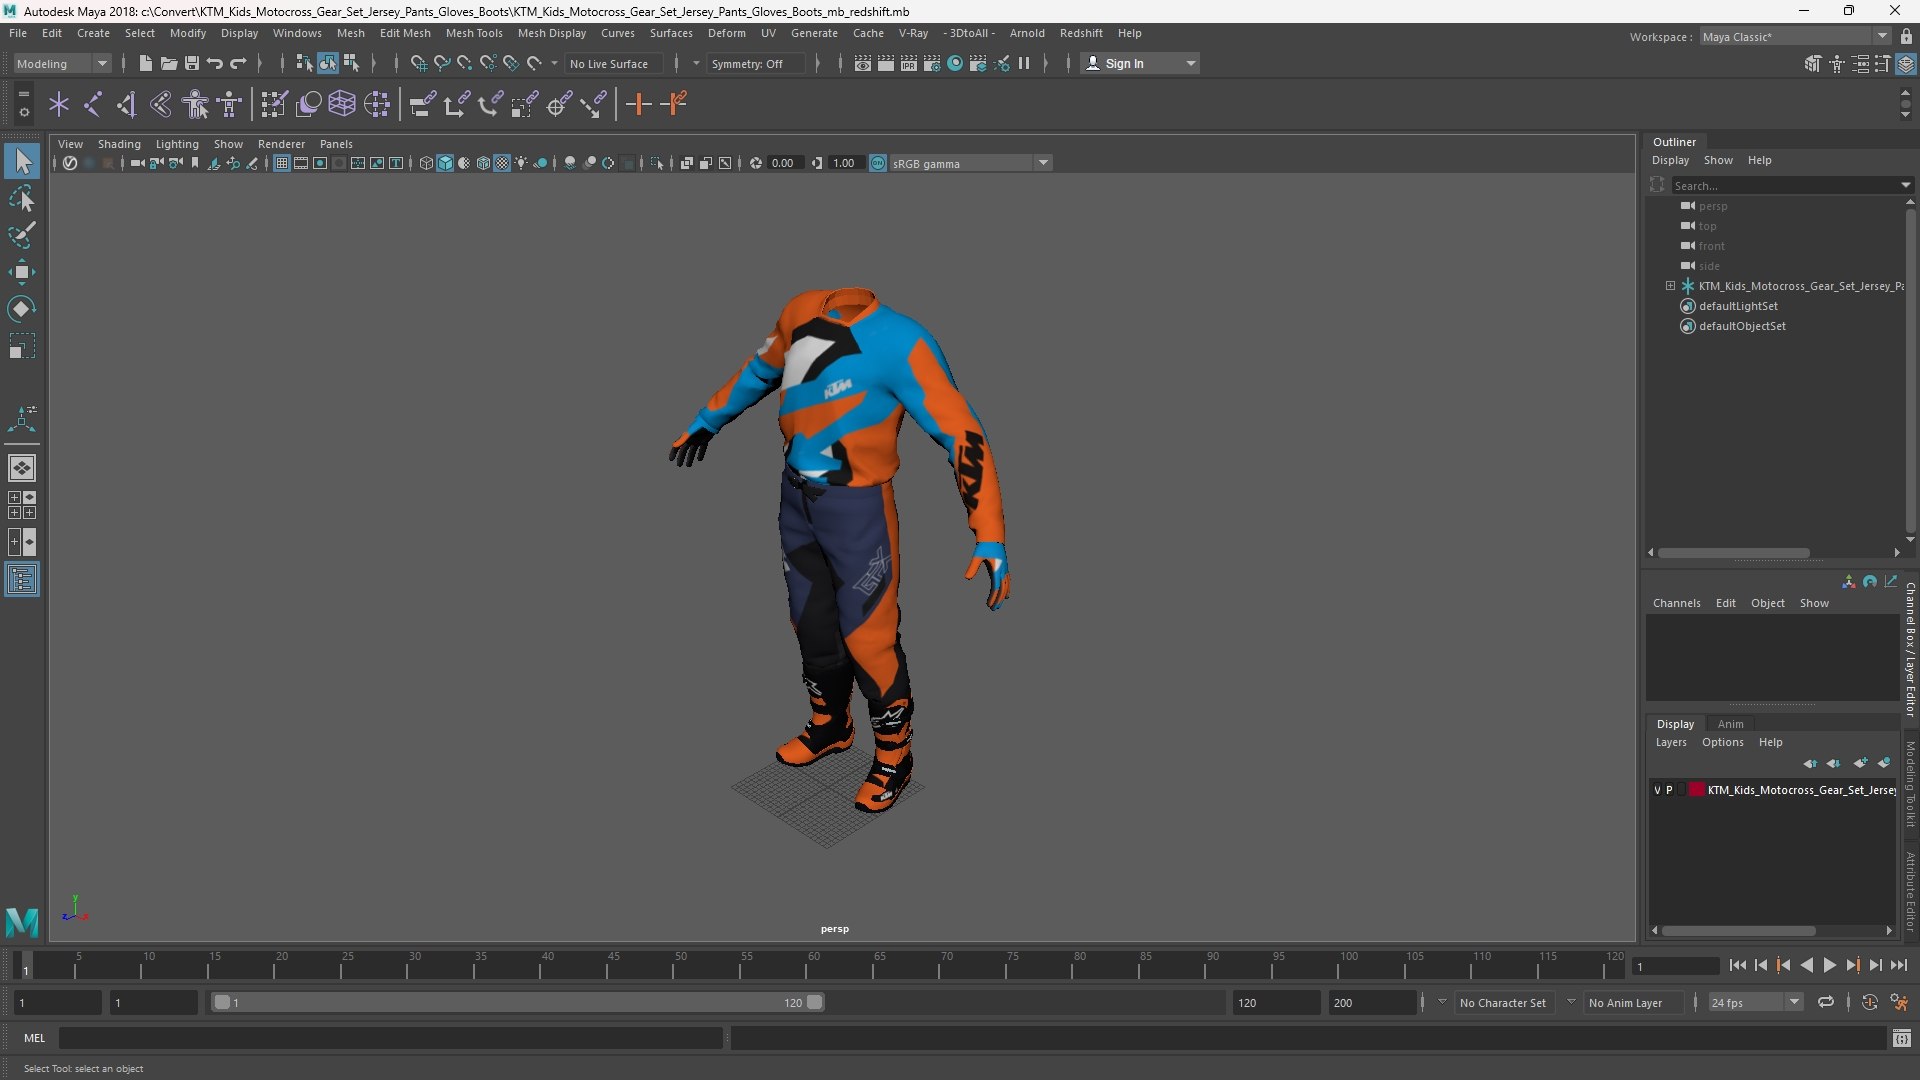Toggle wireframe on shaded mode
Image resolution: width=1920 pixels, height=1080 pixels.
484,163
